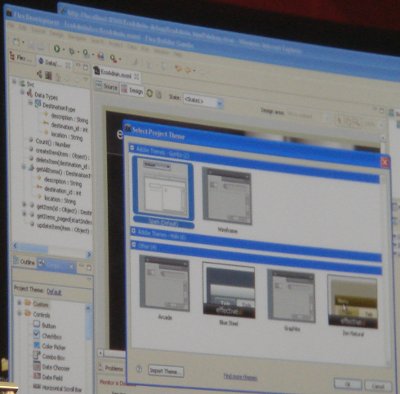Screen dimensions: 400x394
Task: Confirm theme dialog with OK
Action: [x=347, y=384]
